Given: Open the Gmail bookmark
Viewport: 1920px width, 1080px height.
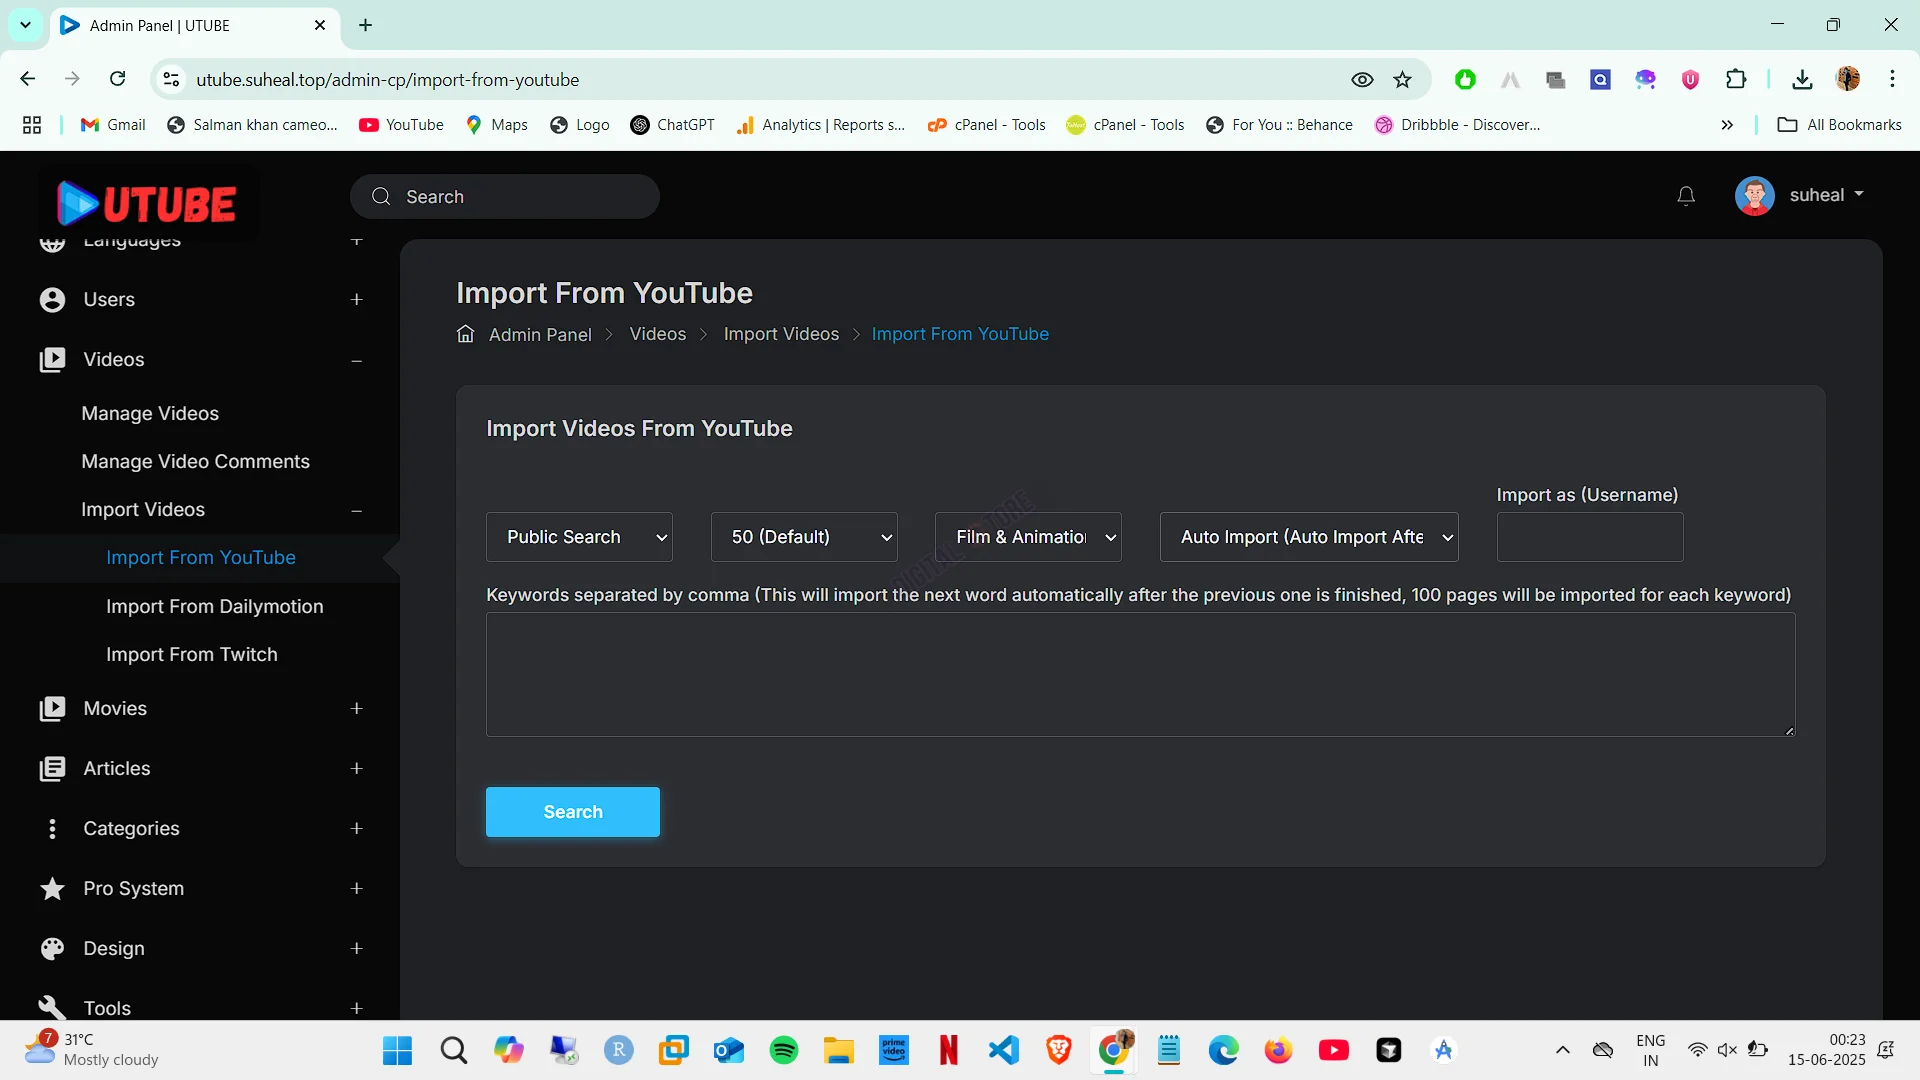Looking at the screenshot, I should pyautogui.click(x=113, y=125).
